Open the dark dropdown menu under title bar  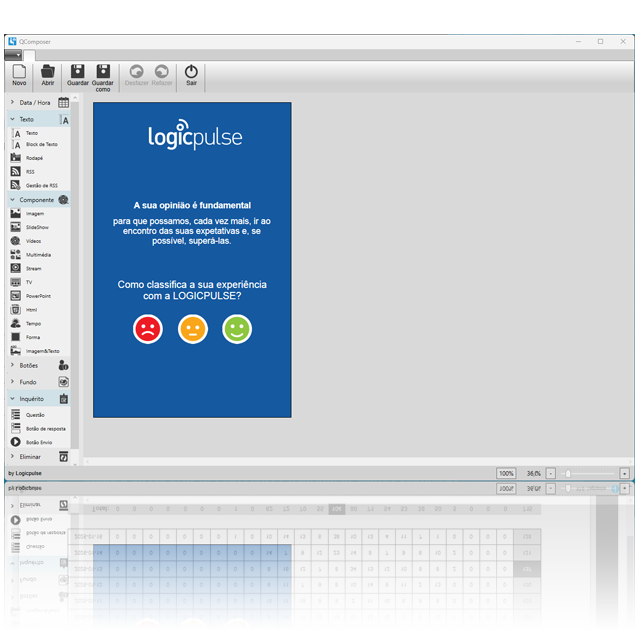tap(13, 55)
